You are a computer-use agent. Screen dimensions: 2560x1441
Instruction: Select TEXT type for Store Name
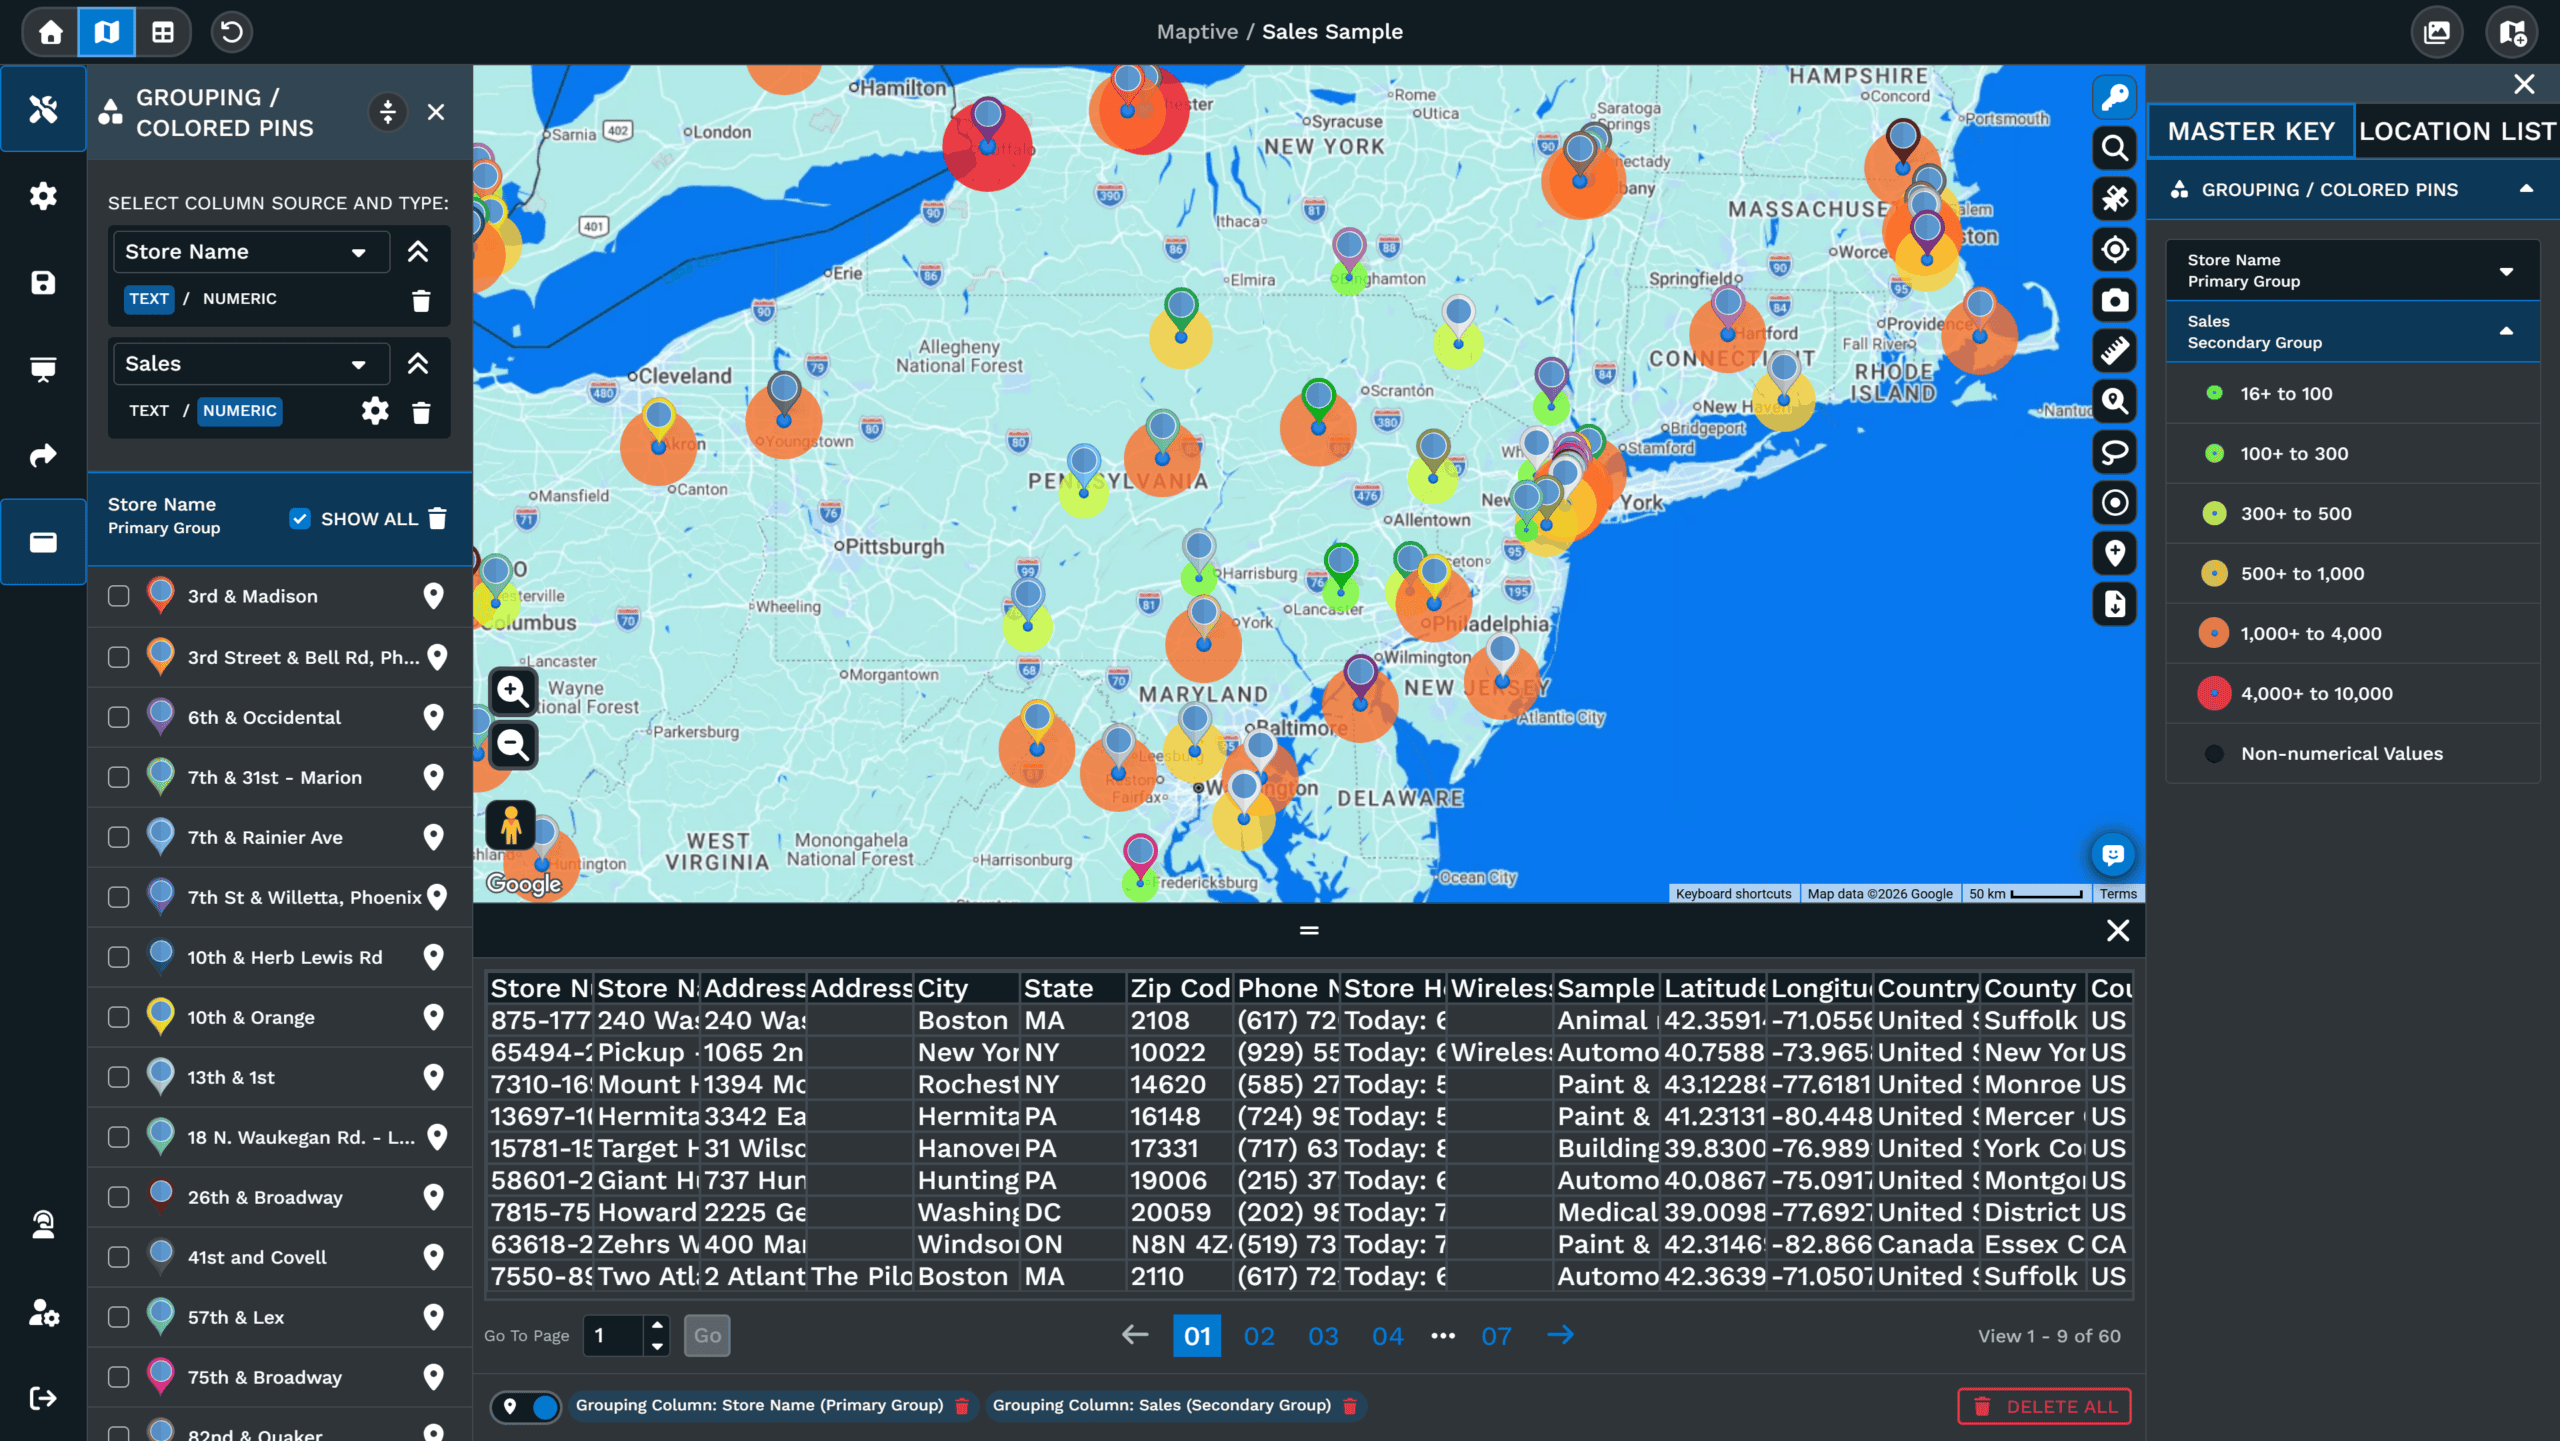tap(149, 299)
